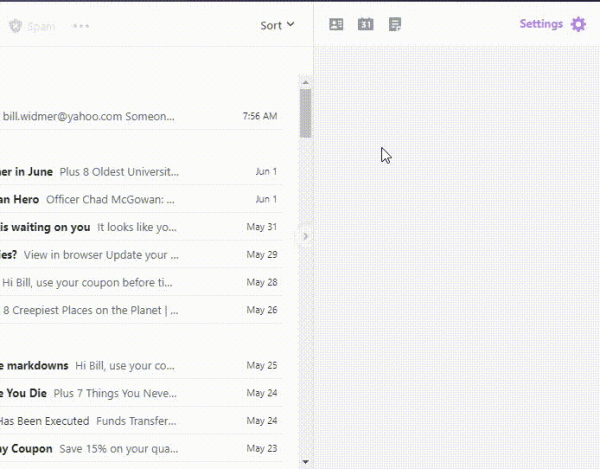Open the Sort dropdown
600x469 pixels.
(277, 25)
